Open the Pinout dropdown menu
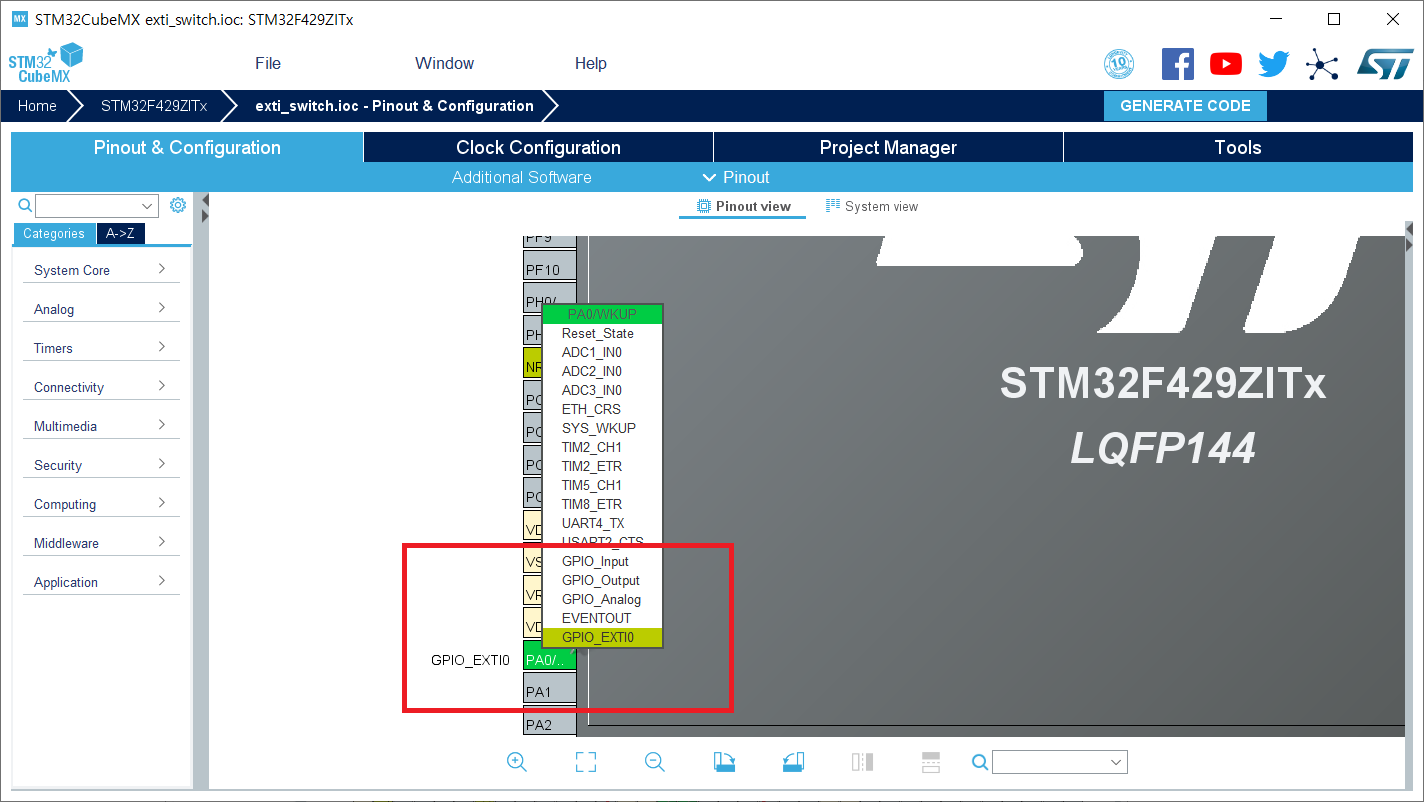This screenshot has height=802, width=1424. pyautogui.click(x=736, y=177)
